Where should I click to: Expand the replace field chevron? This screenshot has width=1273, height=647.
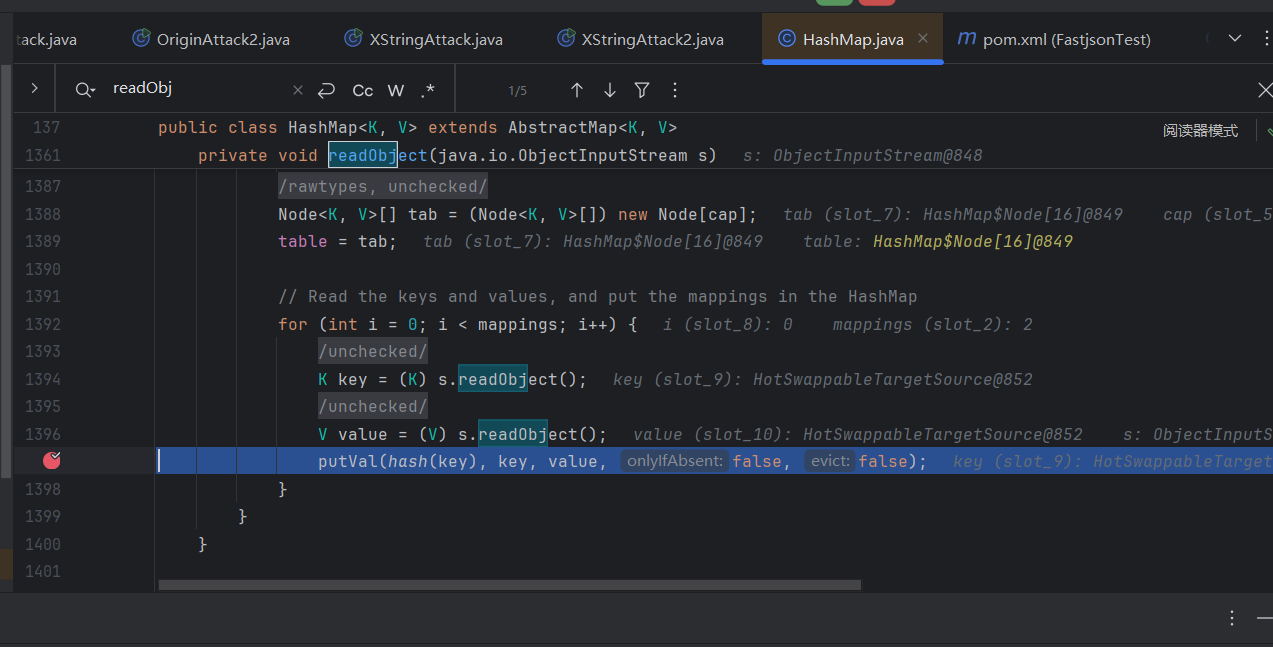click(34, 89)
